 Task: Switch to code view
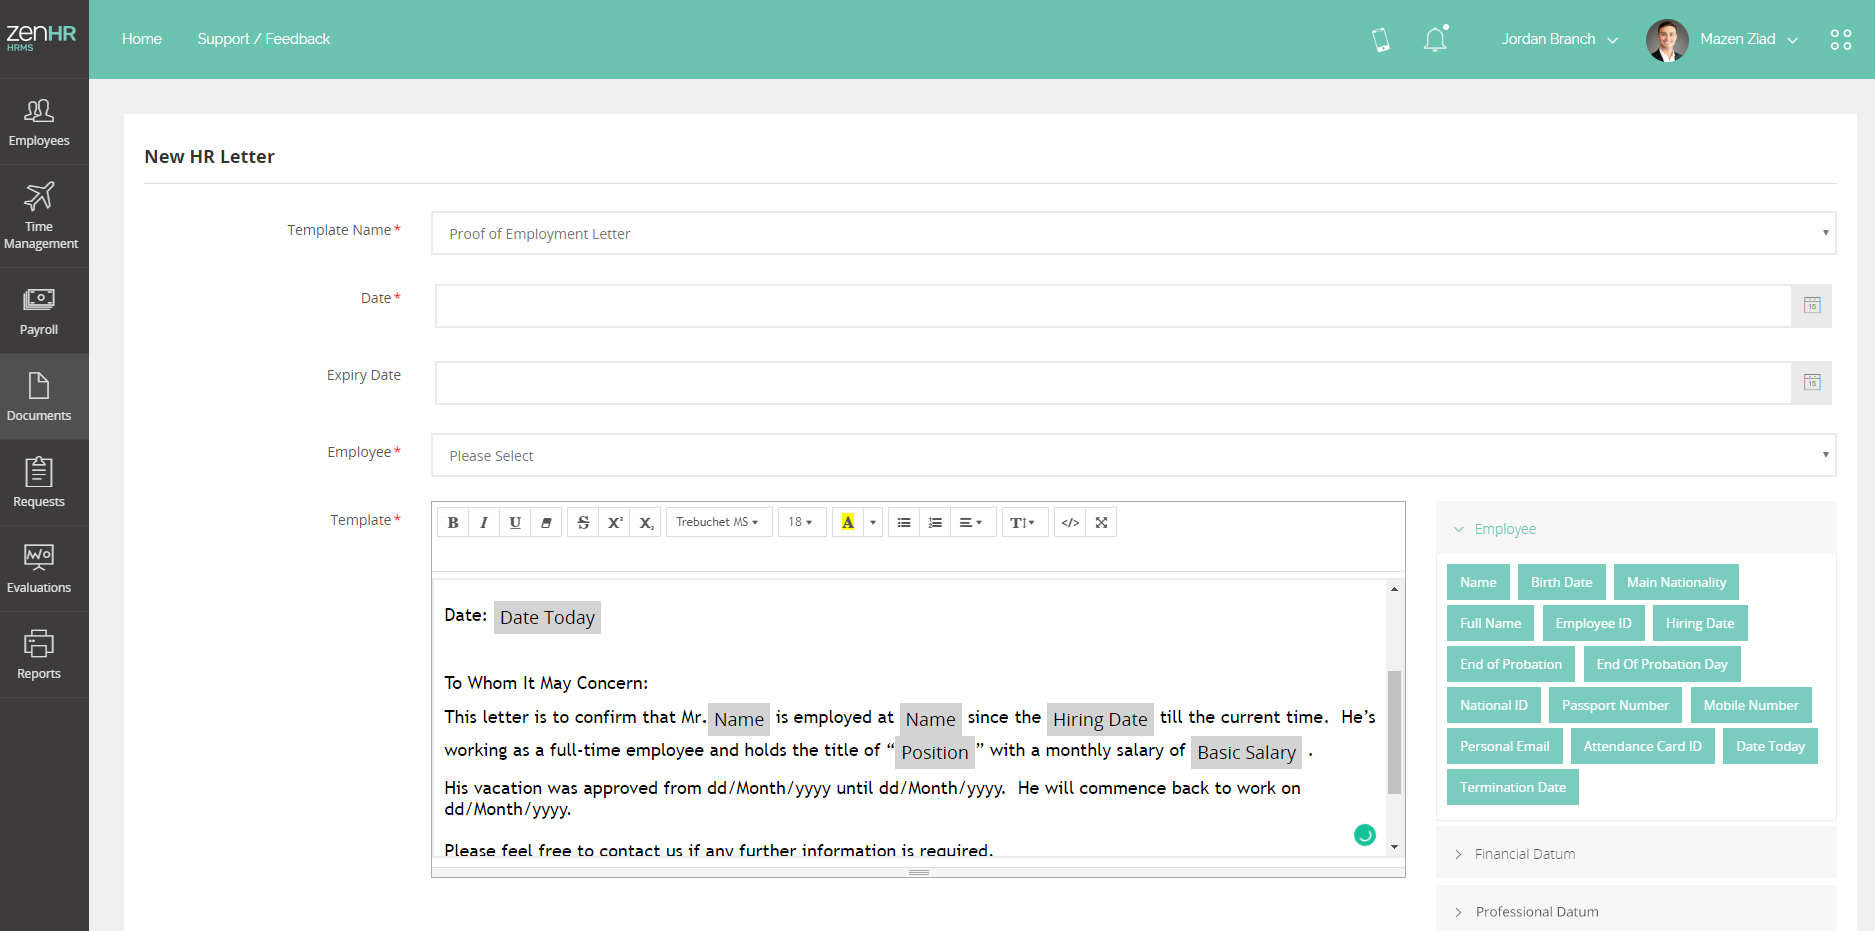coord(1070,522)
